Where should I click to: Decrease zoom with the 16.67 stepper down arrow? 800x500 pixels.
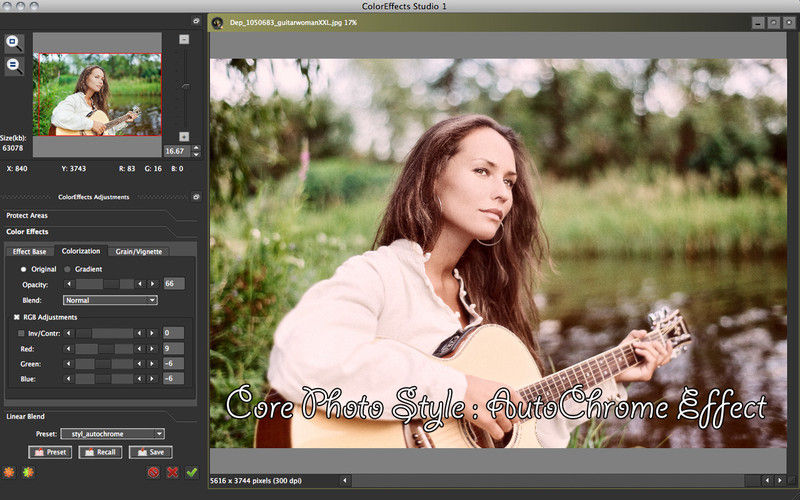click(x=196, y=154)
